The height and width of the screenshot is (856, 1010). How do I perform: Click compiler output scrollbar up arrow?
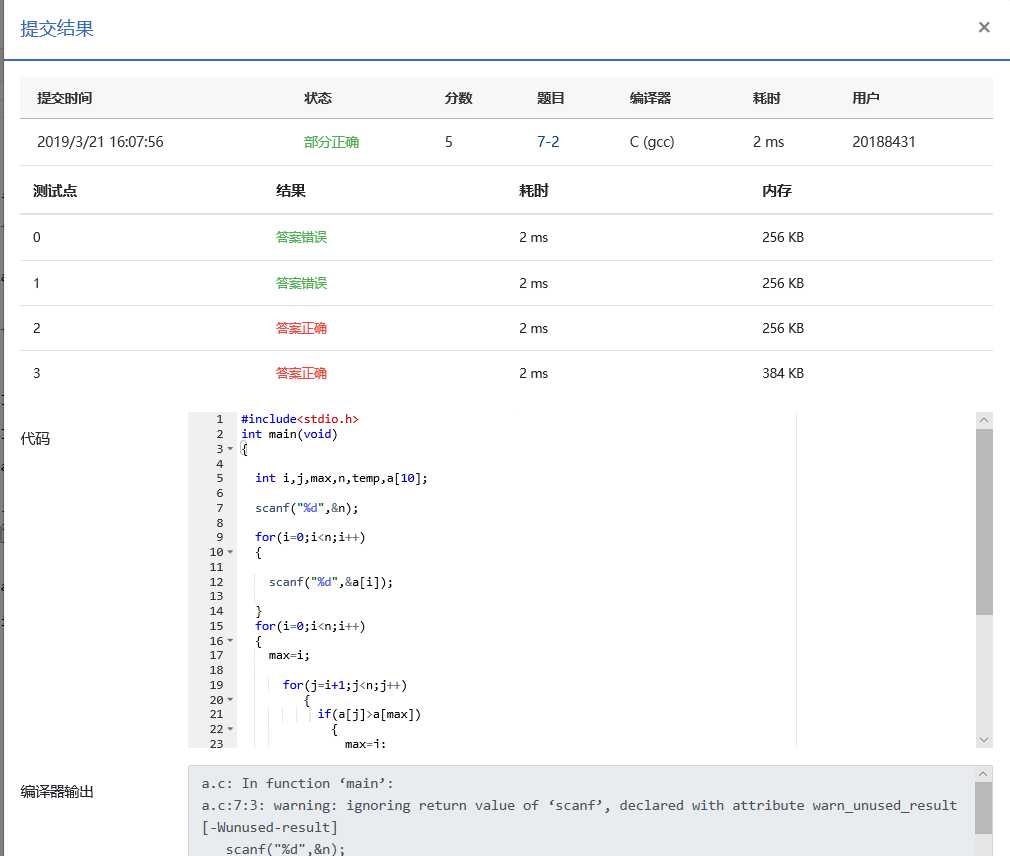[x=983, y=774]
